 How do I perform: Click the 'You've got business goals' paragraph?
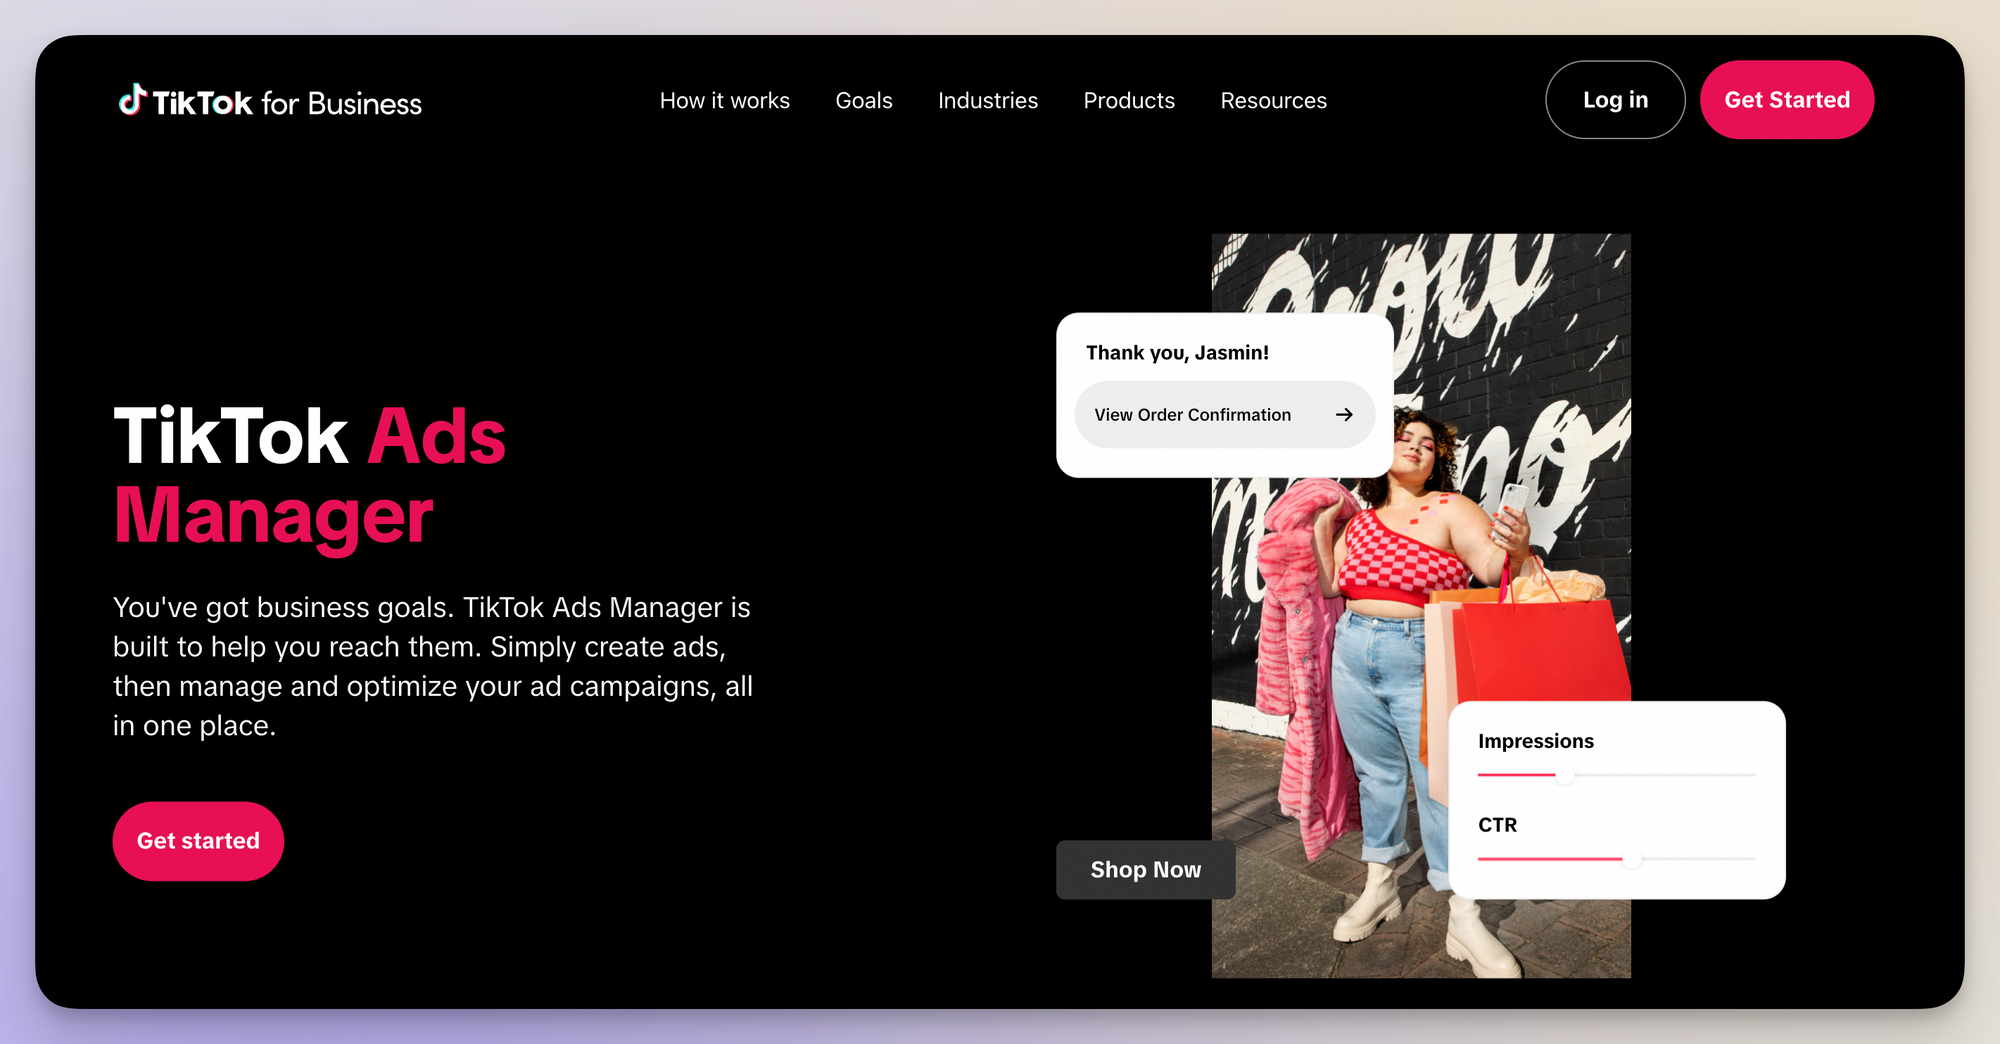pyautogui.click(x=433, y=666)
